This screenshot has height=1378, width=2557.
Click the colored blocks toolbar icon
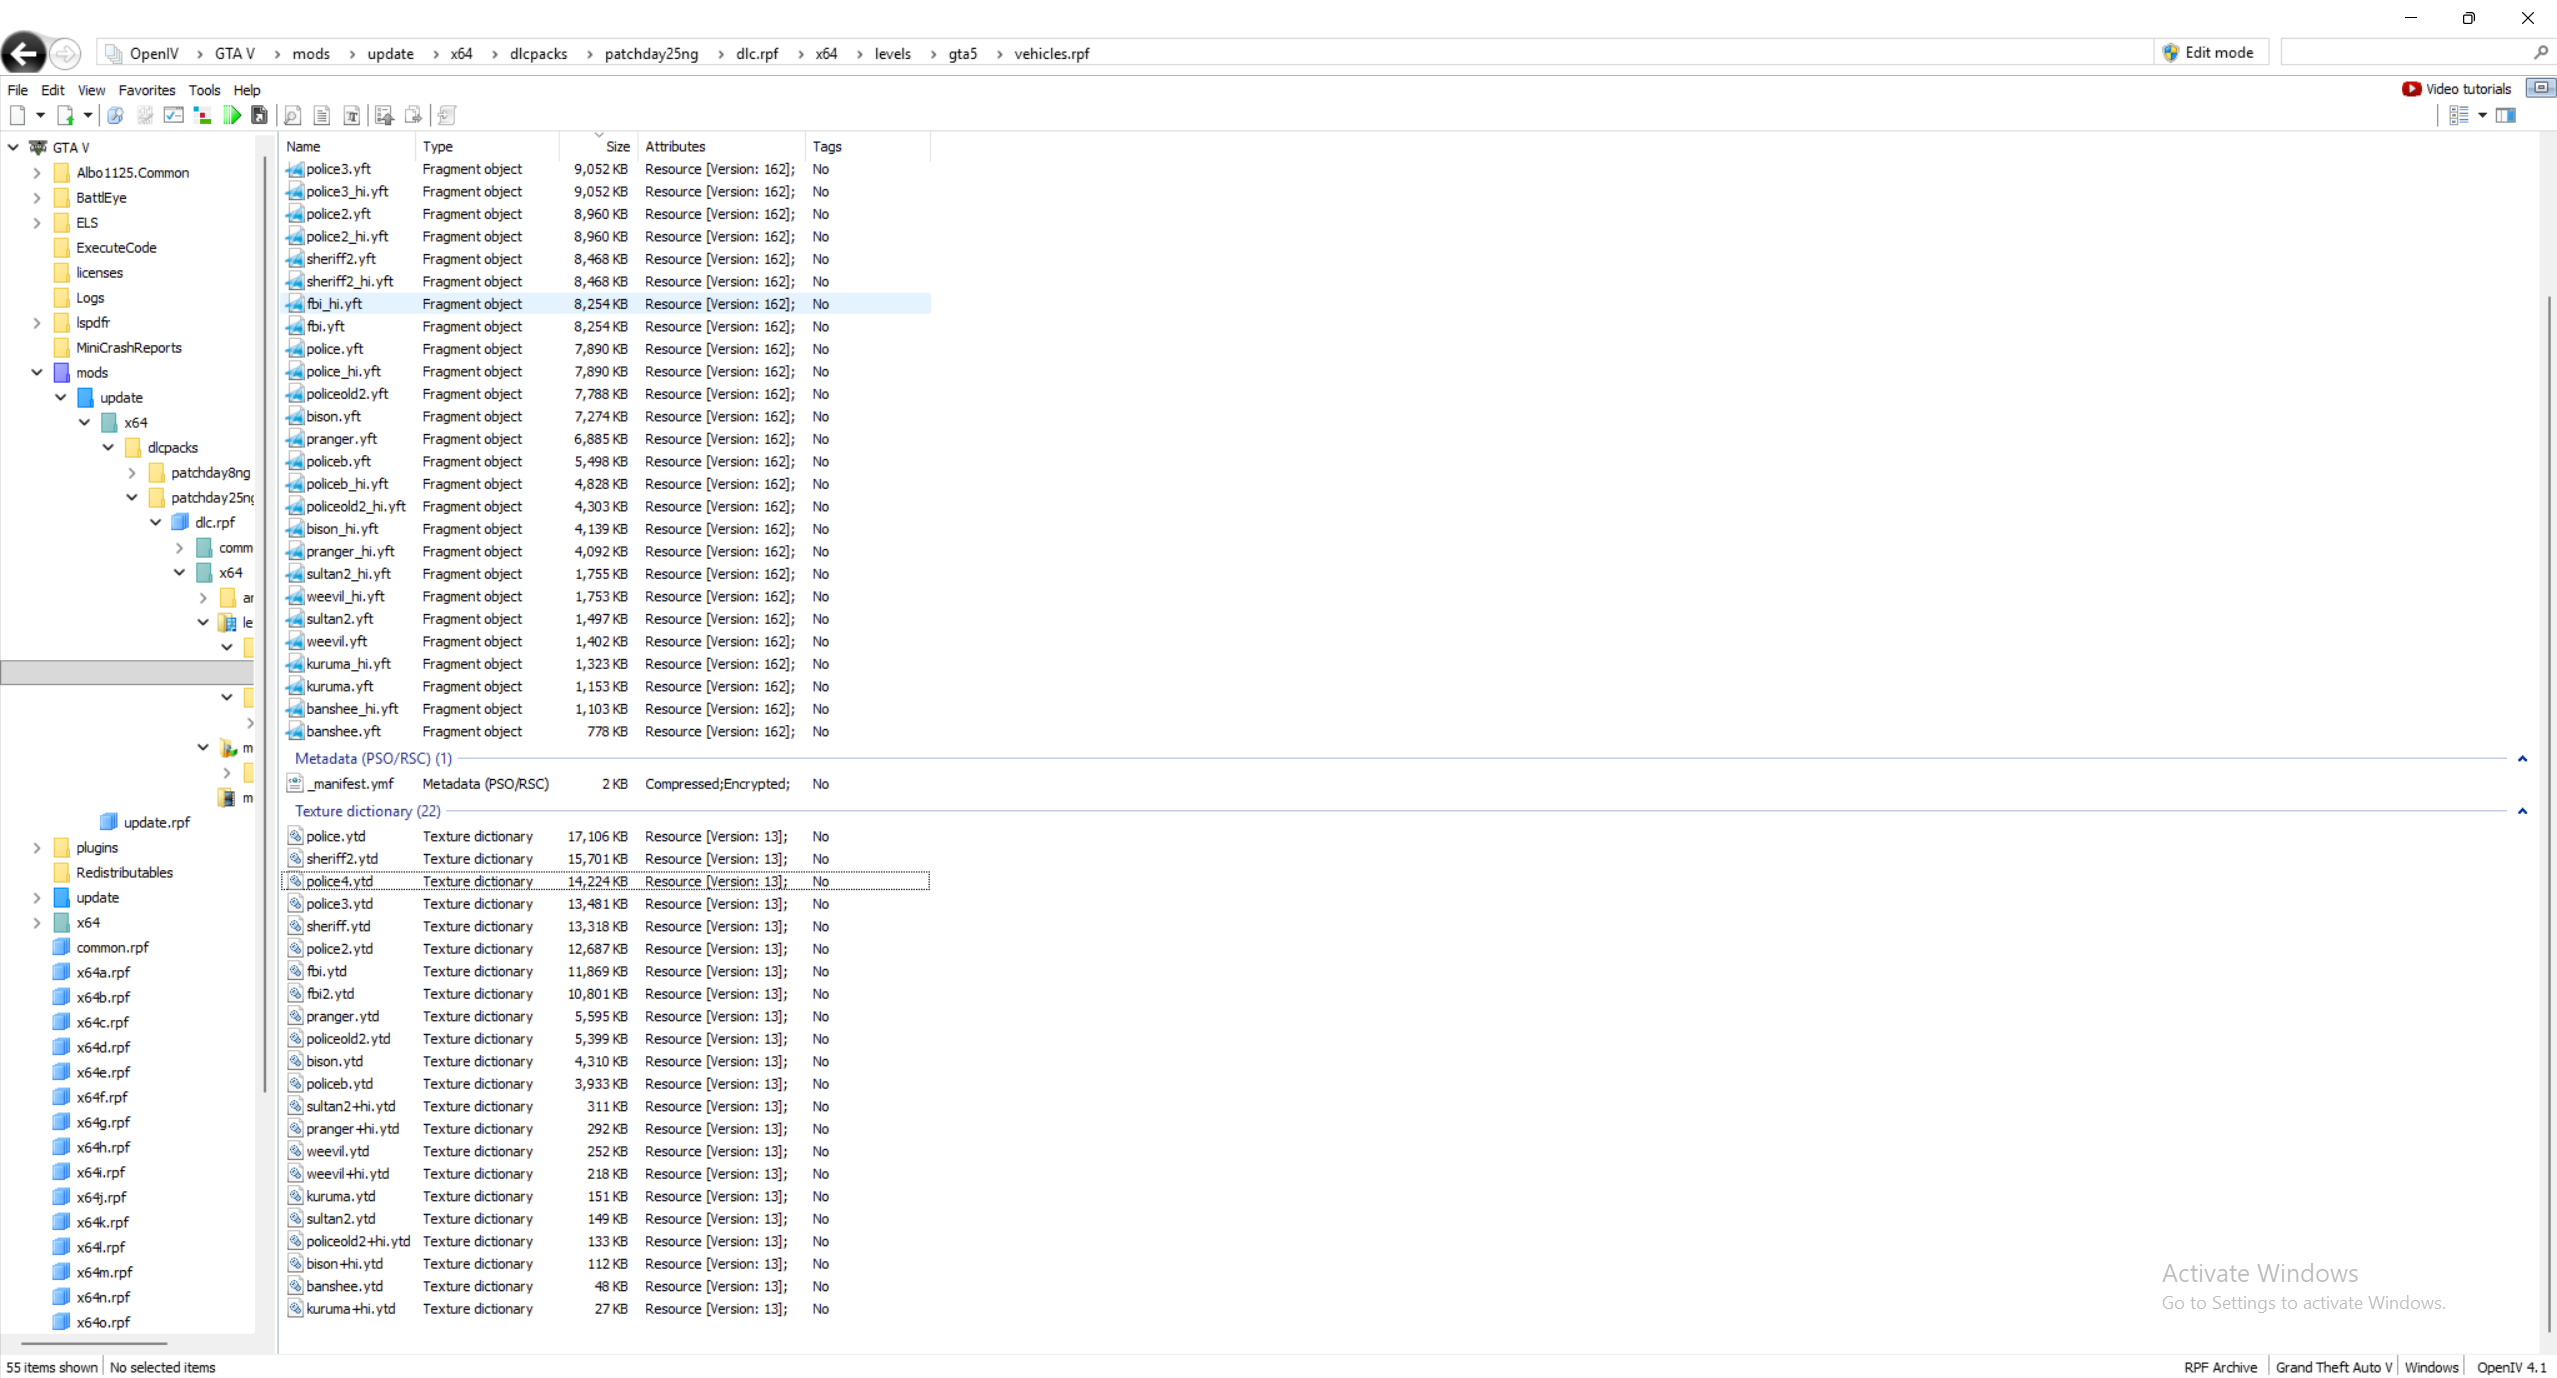[x=202, y=116]
